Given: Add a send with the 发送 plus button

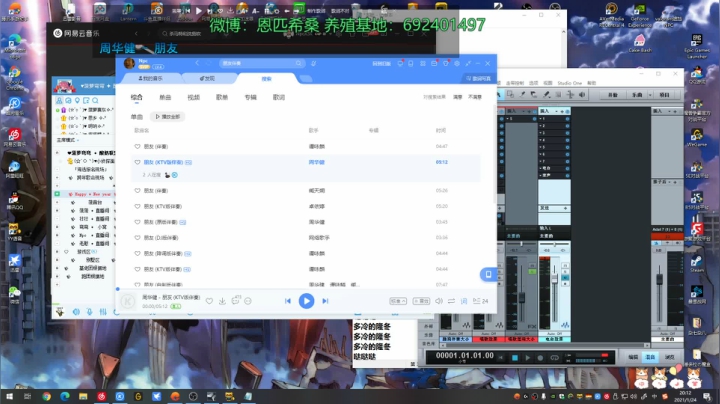Looking at the screenshot, I should (565, 208).
